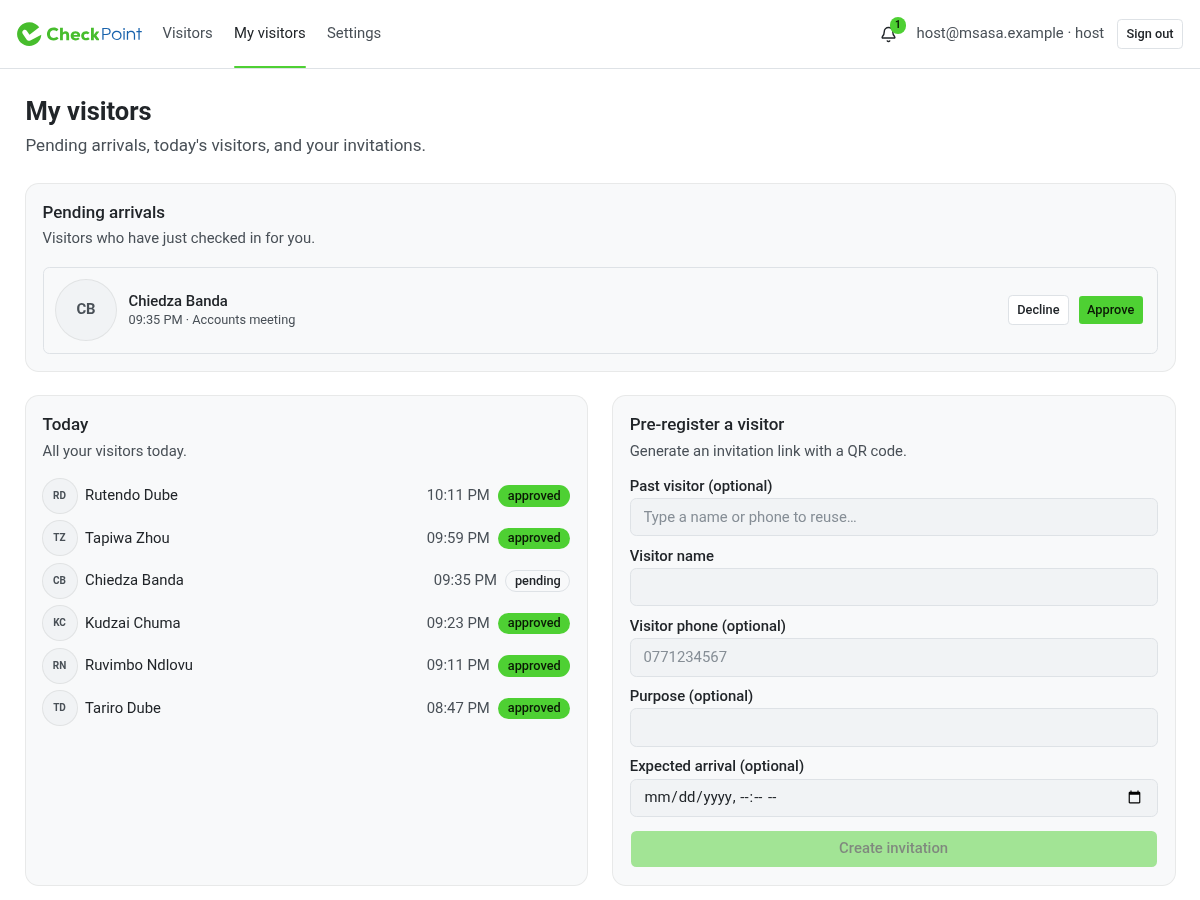Click host@msasa.example account label
1200x900 pixels.
point(1010,33)
